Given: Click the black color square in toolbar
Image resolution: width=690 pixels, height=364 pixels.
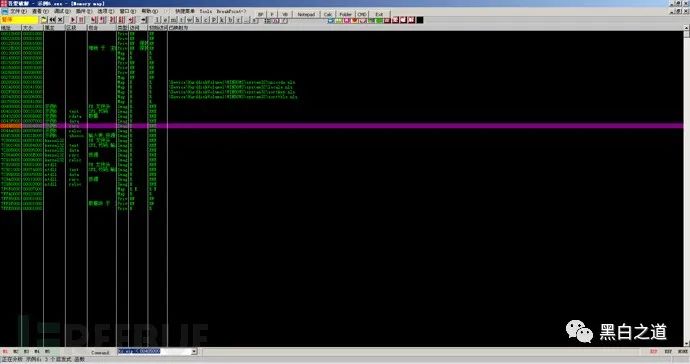Looking at the screenshot, I should click(420, 20).
